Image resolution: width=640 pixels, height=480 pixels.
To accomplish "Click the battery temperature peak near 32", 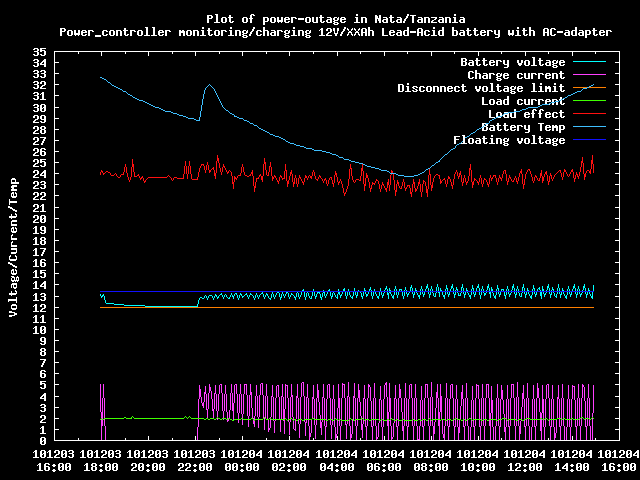I will click(209, 86).
